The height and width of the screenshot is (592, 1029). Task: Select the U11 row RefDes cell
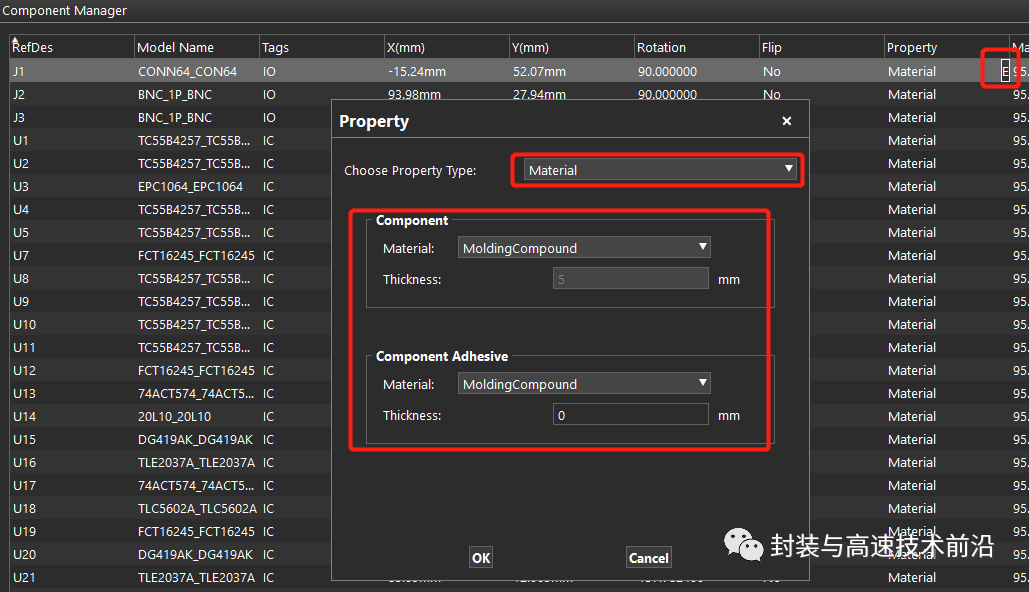tap(72, 347)
